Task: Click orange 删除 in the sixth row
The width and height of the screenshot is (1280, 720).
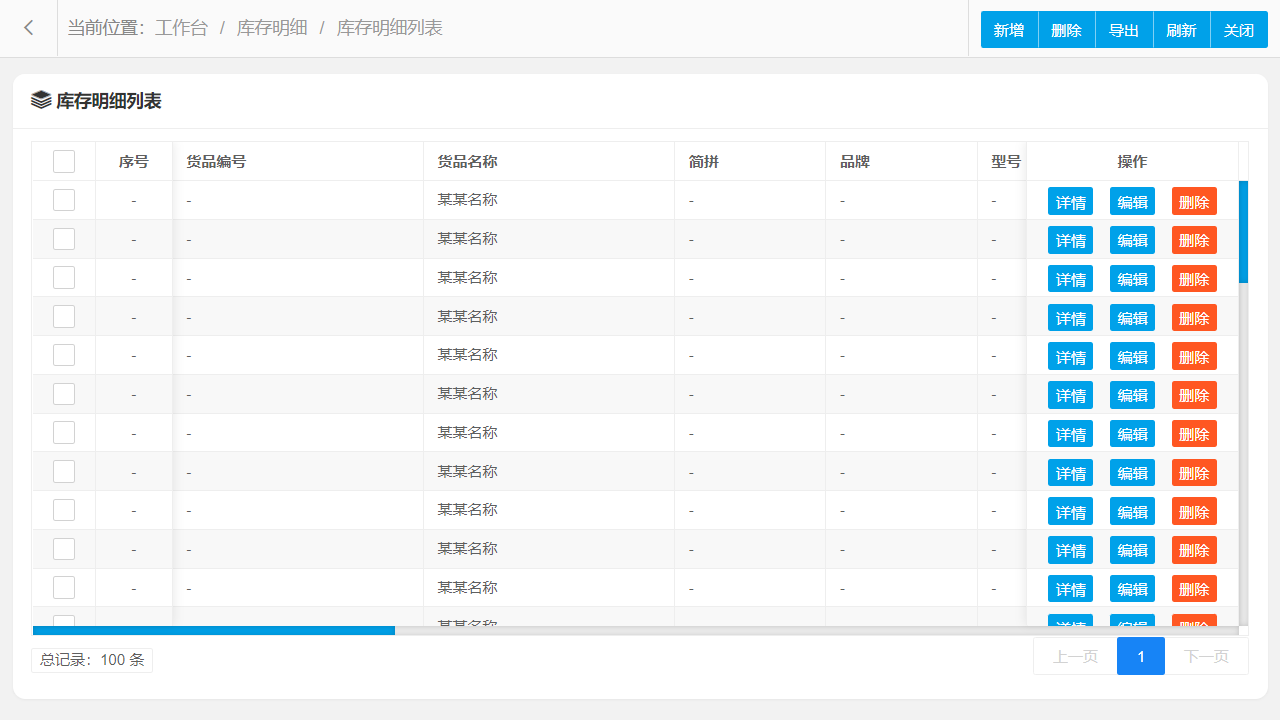Action: [1194, 395]
